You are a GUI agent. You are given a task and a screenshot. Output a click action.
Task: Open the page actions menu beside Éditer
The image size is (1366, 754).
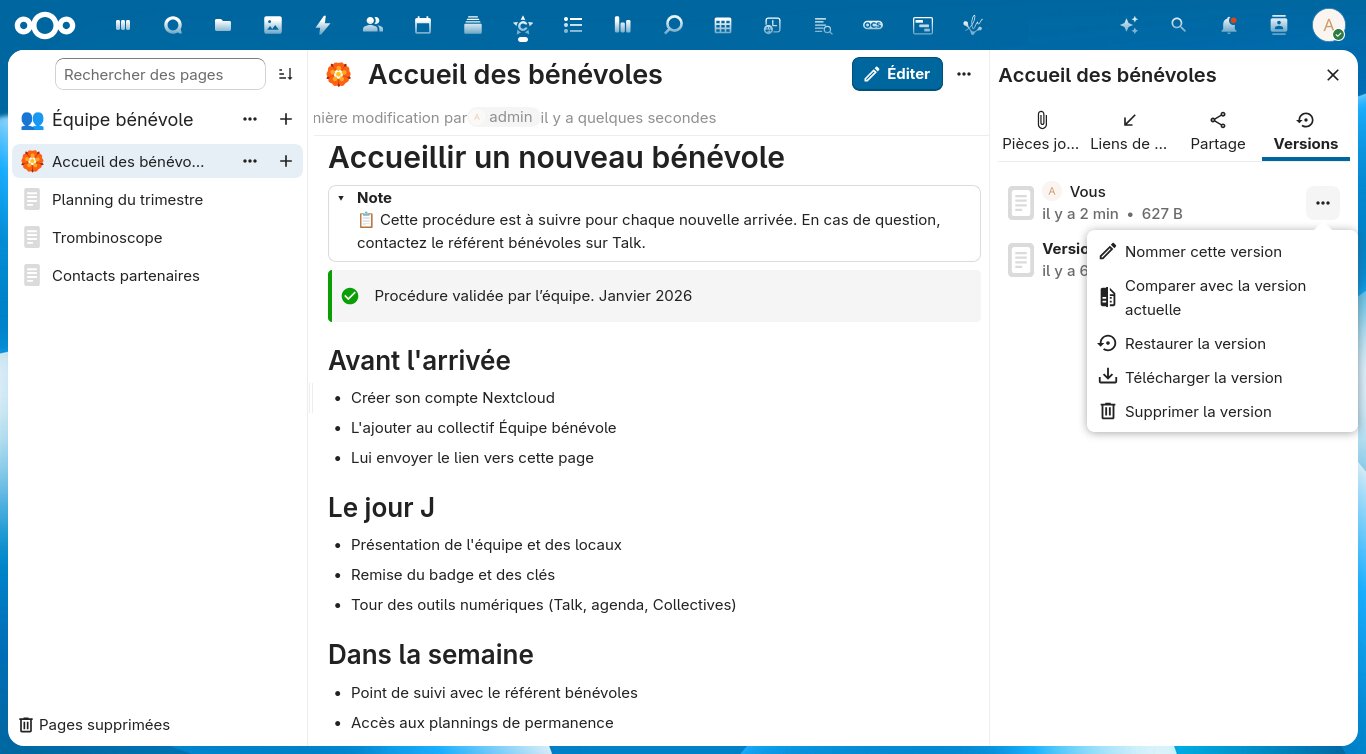click(964, 74)
